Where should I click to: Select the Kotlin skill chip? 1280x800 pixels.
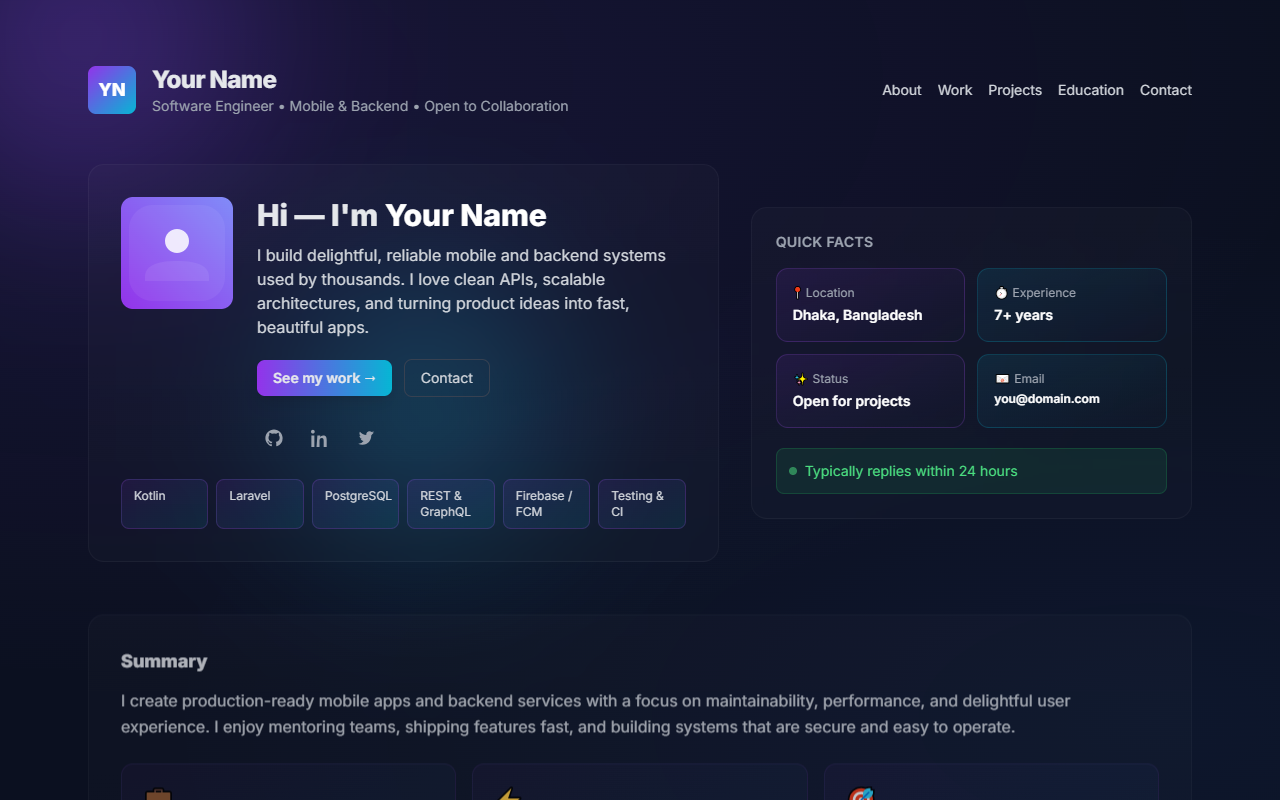pyautogui.click(x=163, y=503)
